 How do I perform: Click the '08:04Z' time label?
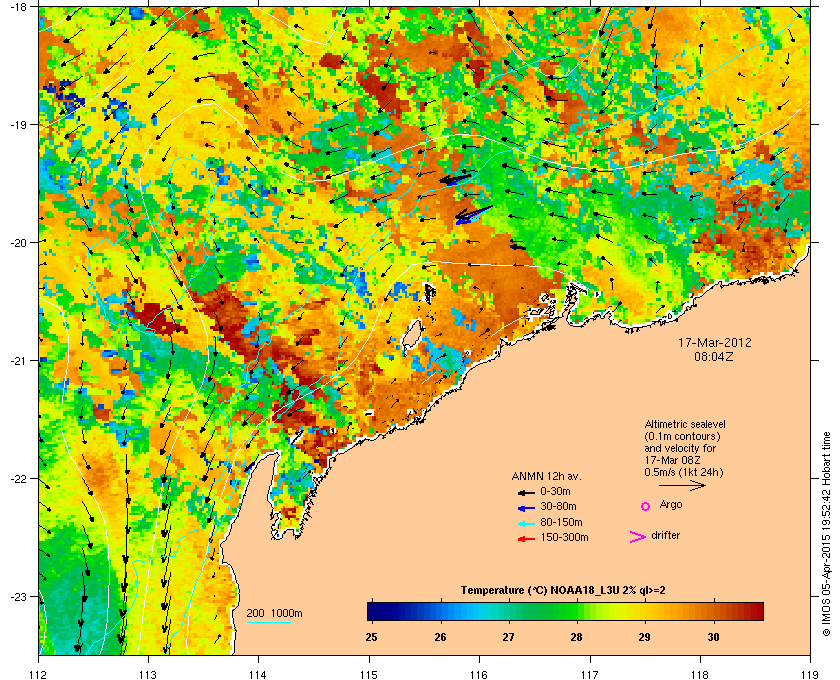715,356
